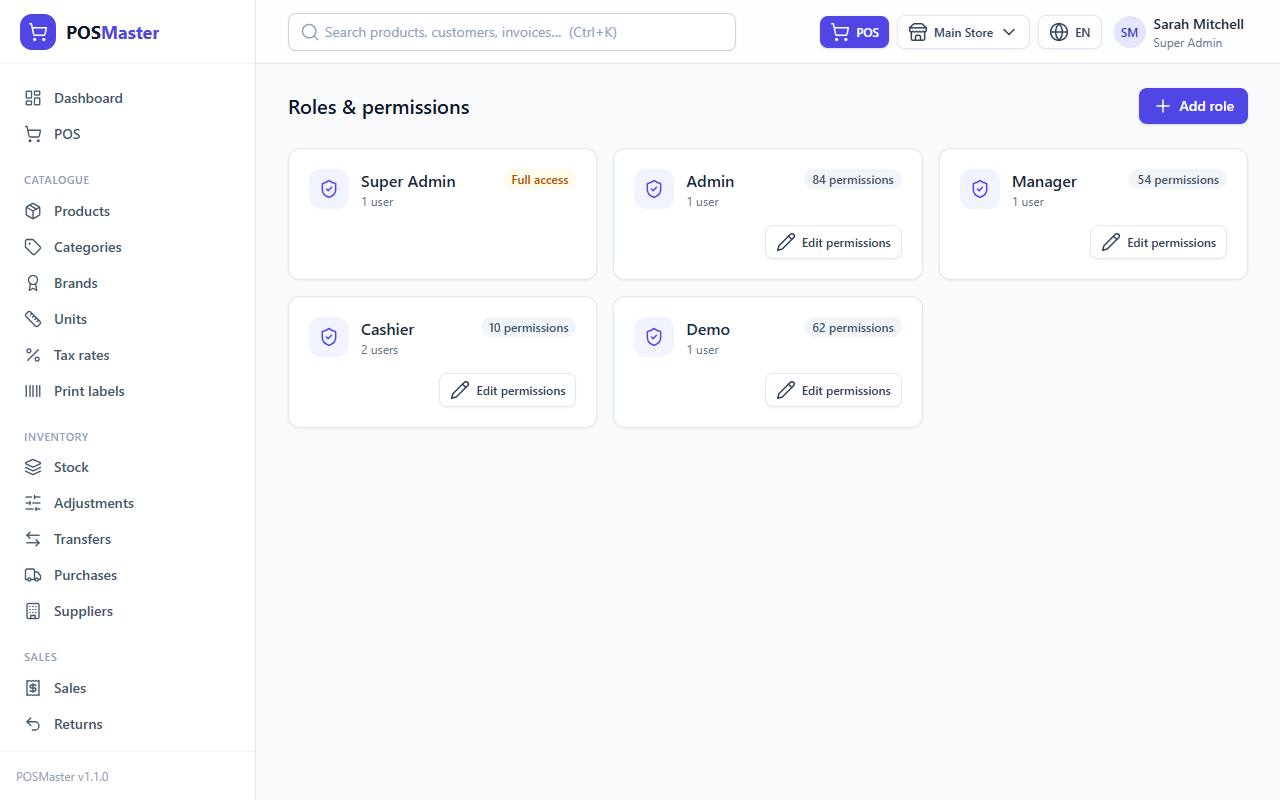Click the 54 permissions badge
Screen dimensions: 1280x800
pos(1178,180)
